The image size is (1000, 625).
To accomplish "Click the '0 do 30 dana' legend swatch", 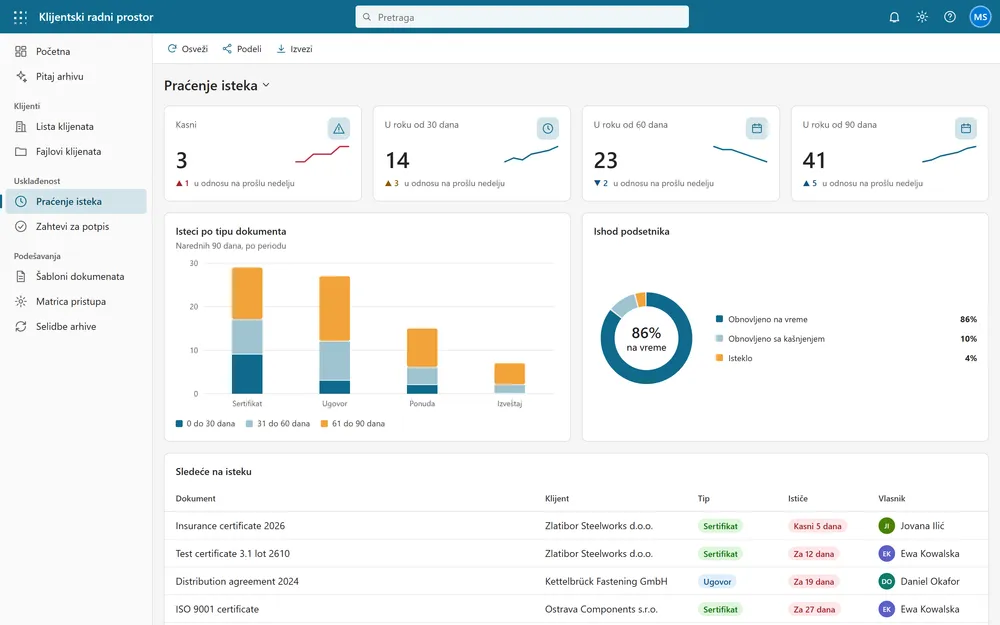I will point(179,423).
